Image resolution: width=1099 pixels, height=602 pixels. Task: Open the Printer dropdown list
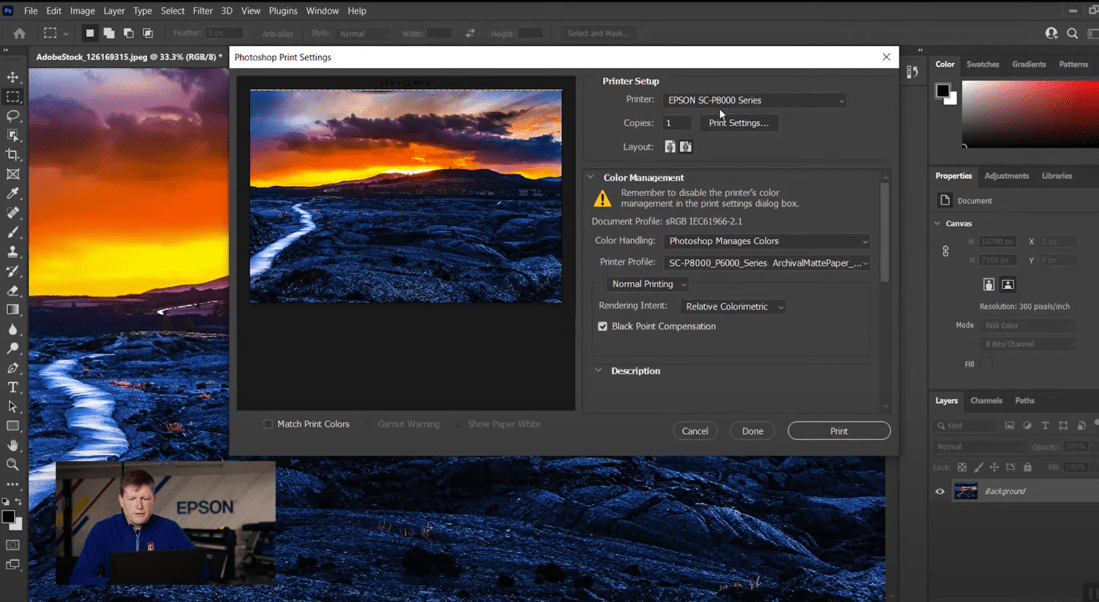point(755,100)
